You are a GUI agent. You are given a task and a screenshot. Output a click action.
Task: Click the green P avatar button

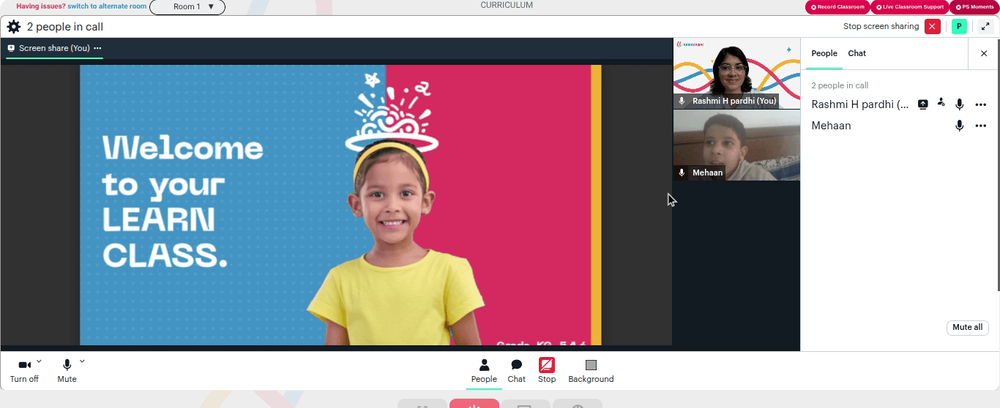coord(959,26)
